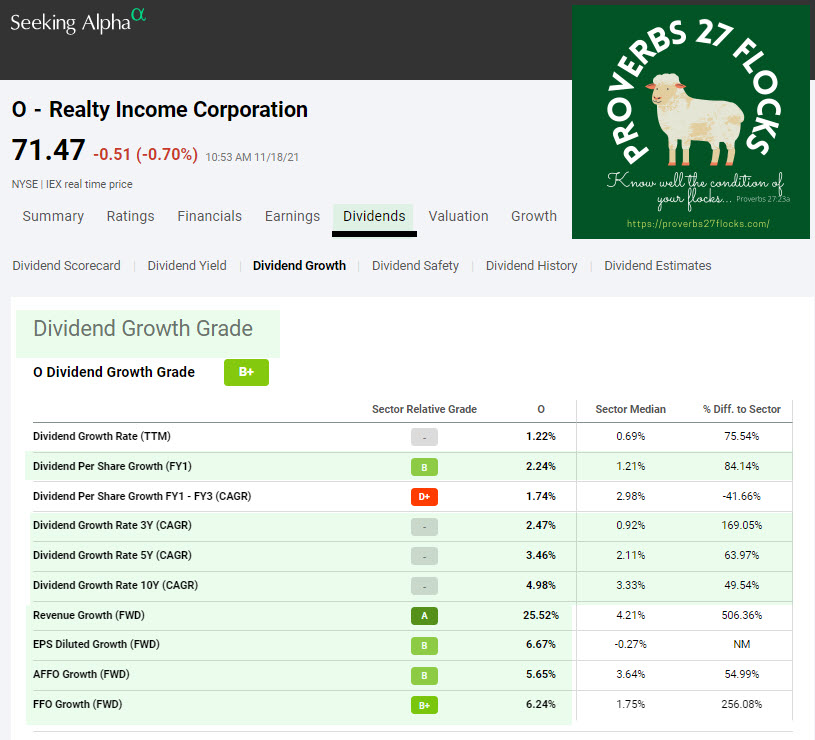Switch to the Ratings tab
Viewport: 815px width, 740px height.
click(x=131, y=216)
